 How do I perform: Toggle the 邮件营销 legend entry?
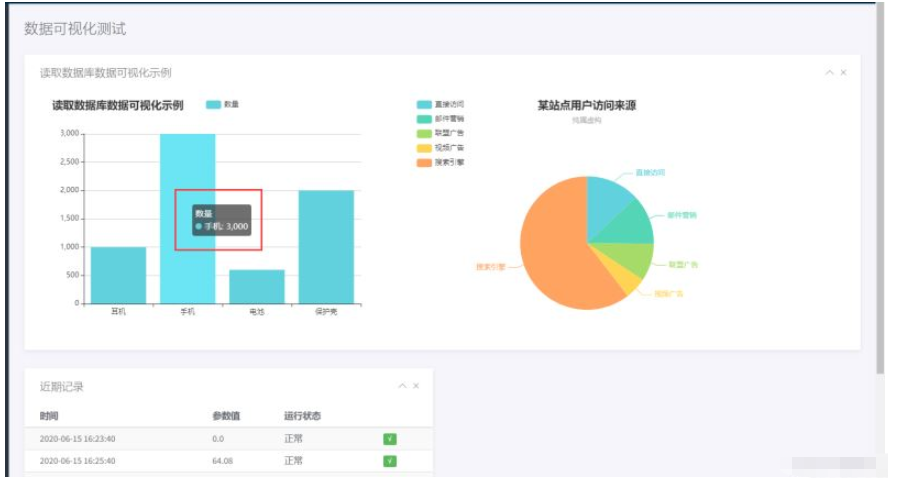click(x=440, y=119)
